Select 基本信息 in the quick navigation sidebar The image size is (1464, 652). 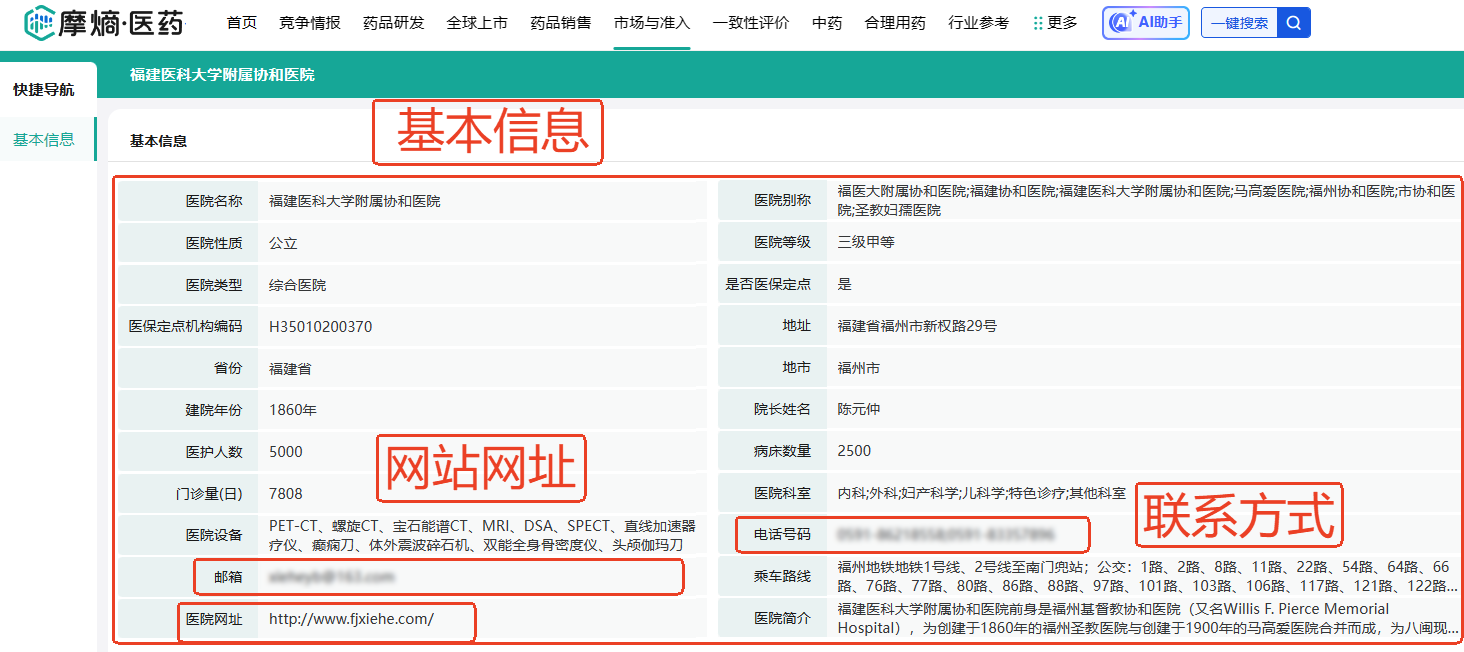click(44, 139)
